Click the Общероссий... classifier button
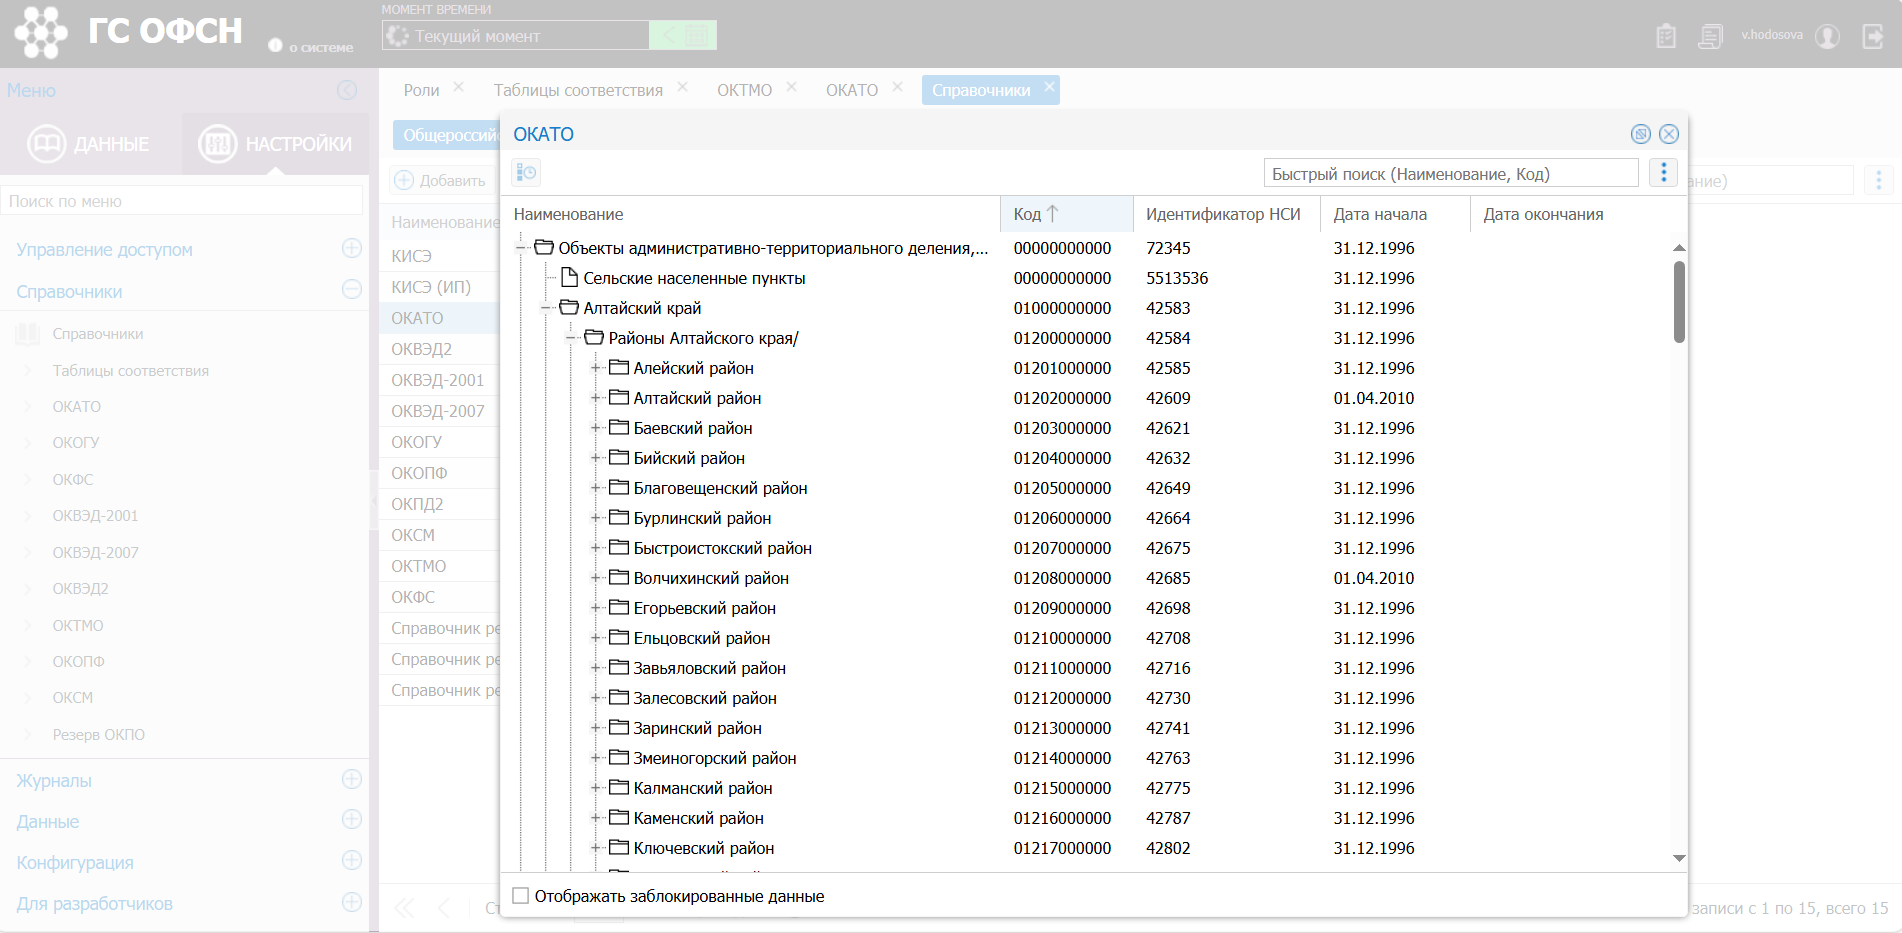Viewport: 1902px width, 933px height. (447, 135)
